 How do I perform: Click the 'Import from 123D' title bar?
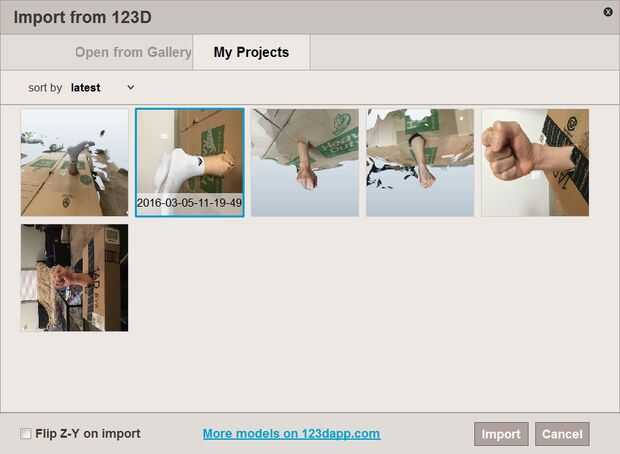[x=310, y=17]
